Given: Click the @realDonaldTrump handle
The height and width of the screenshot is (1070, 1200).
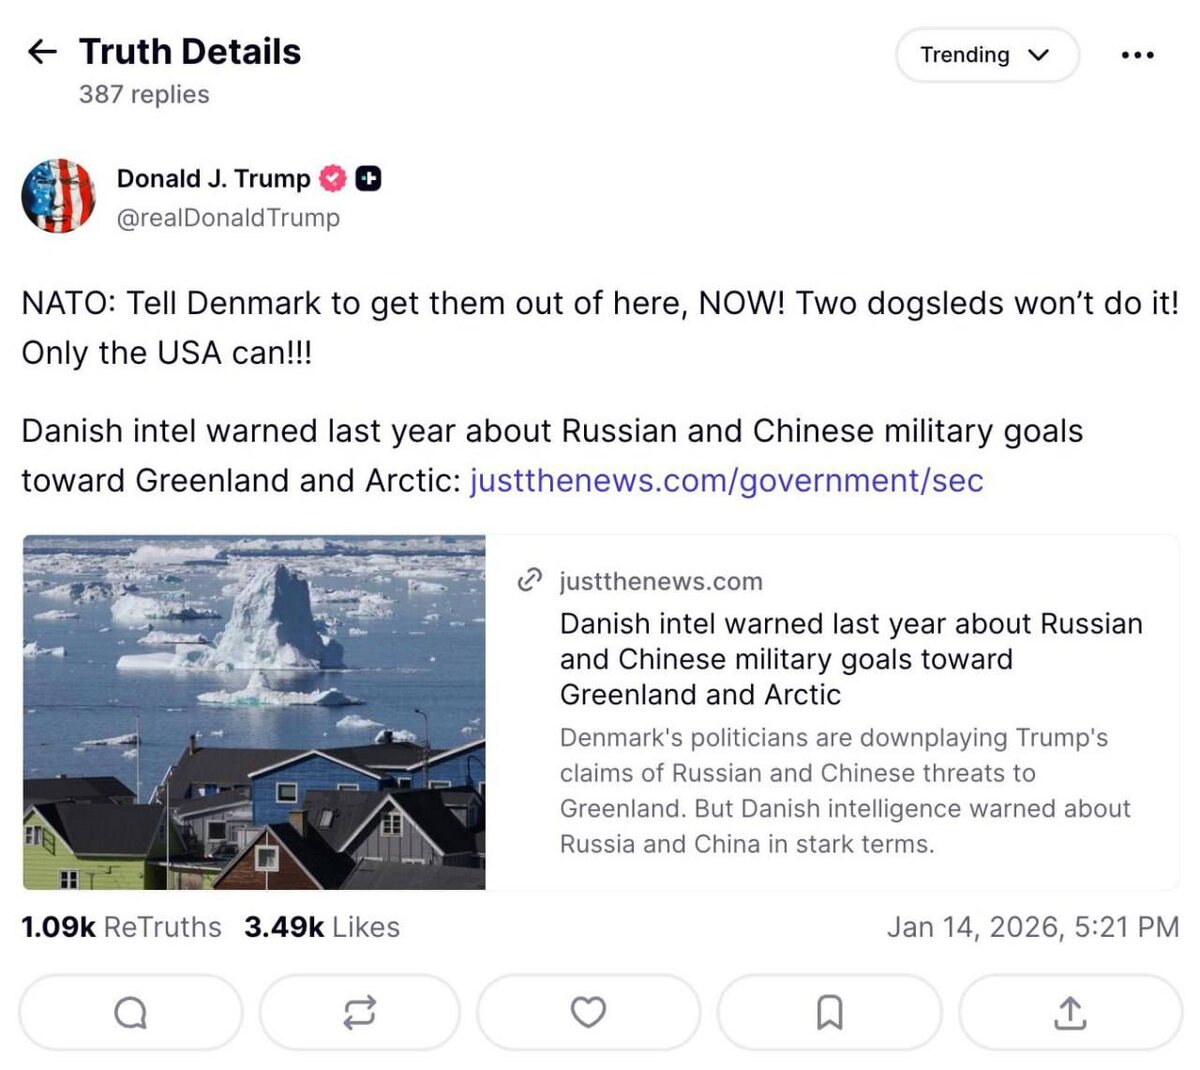Looking at the screenshot, I should [x=228, y=217].
